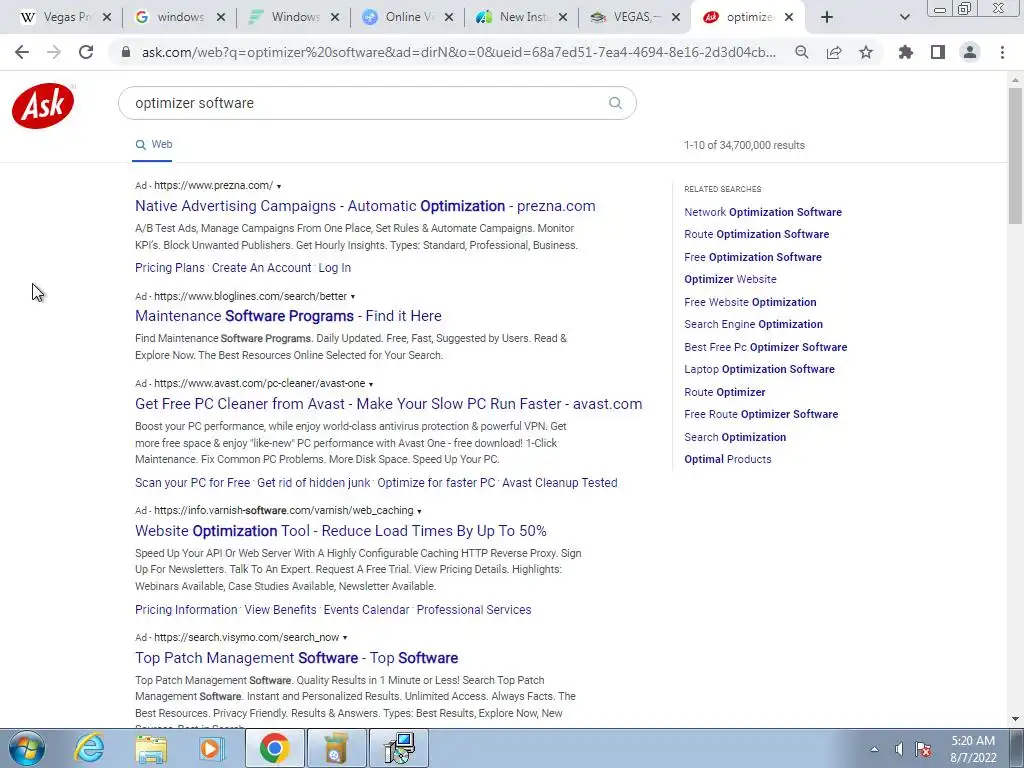Search Route Optimization Software
The image size is (1024, 768).
coord(756,234)
